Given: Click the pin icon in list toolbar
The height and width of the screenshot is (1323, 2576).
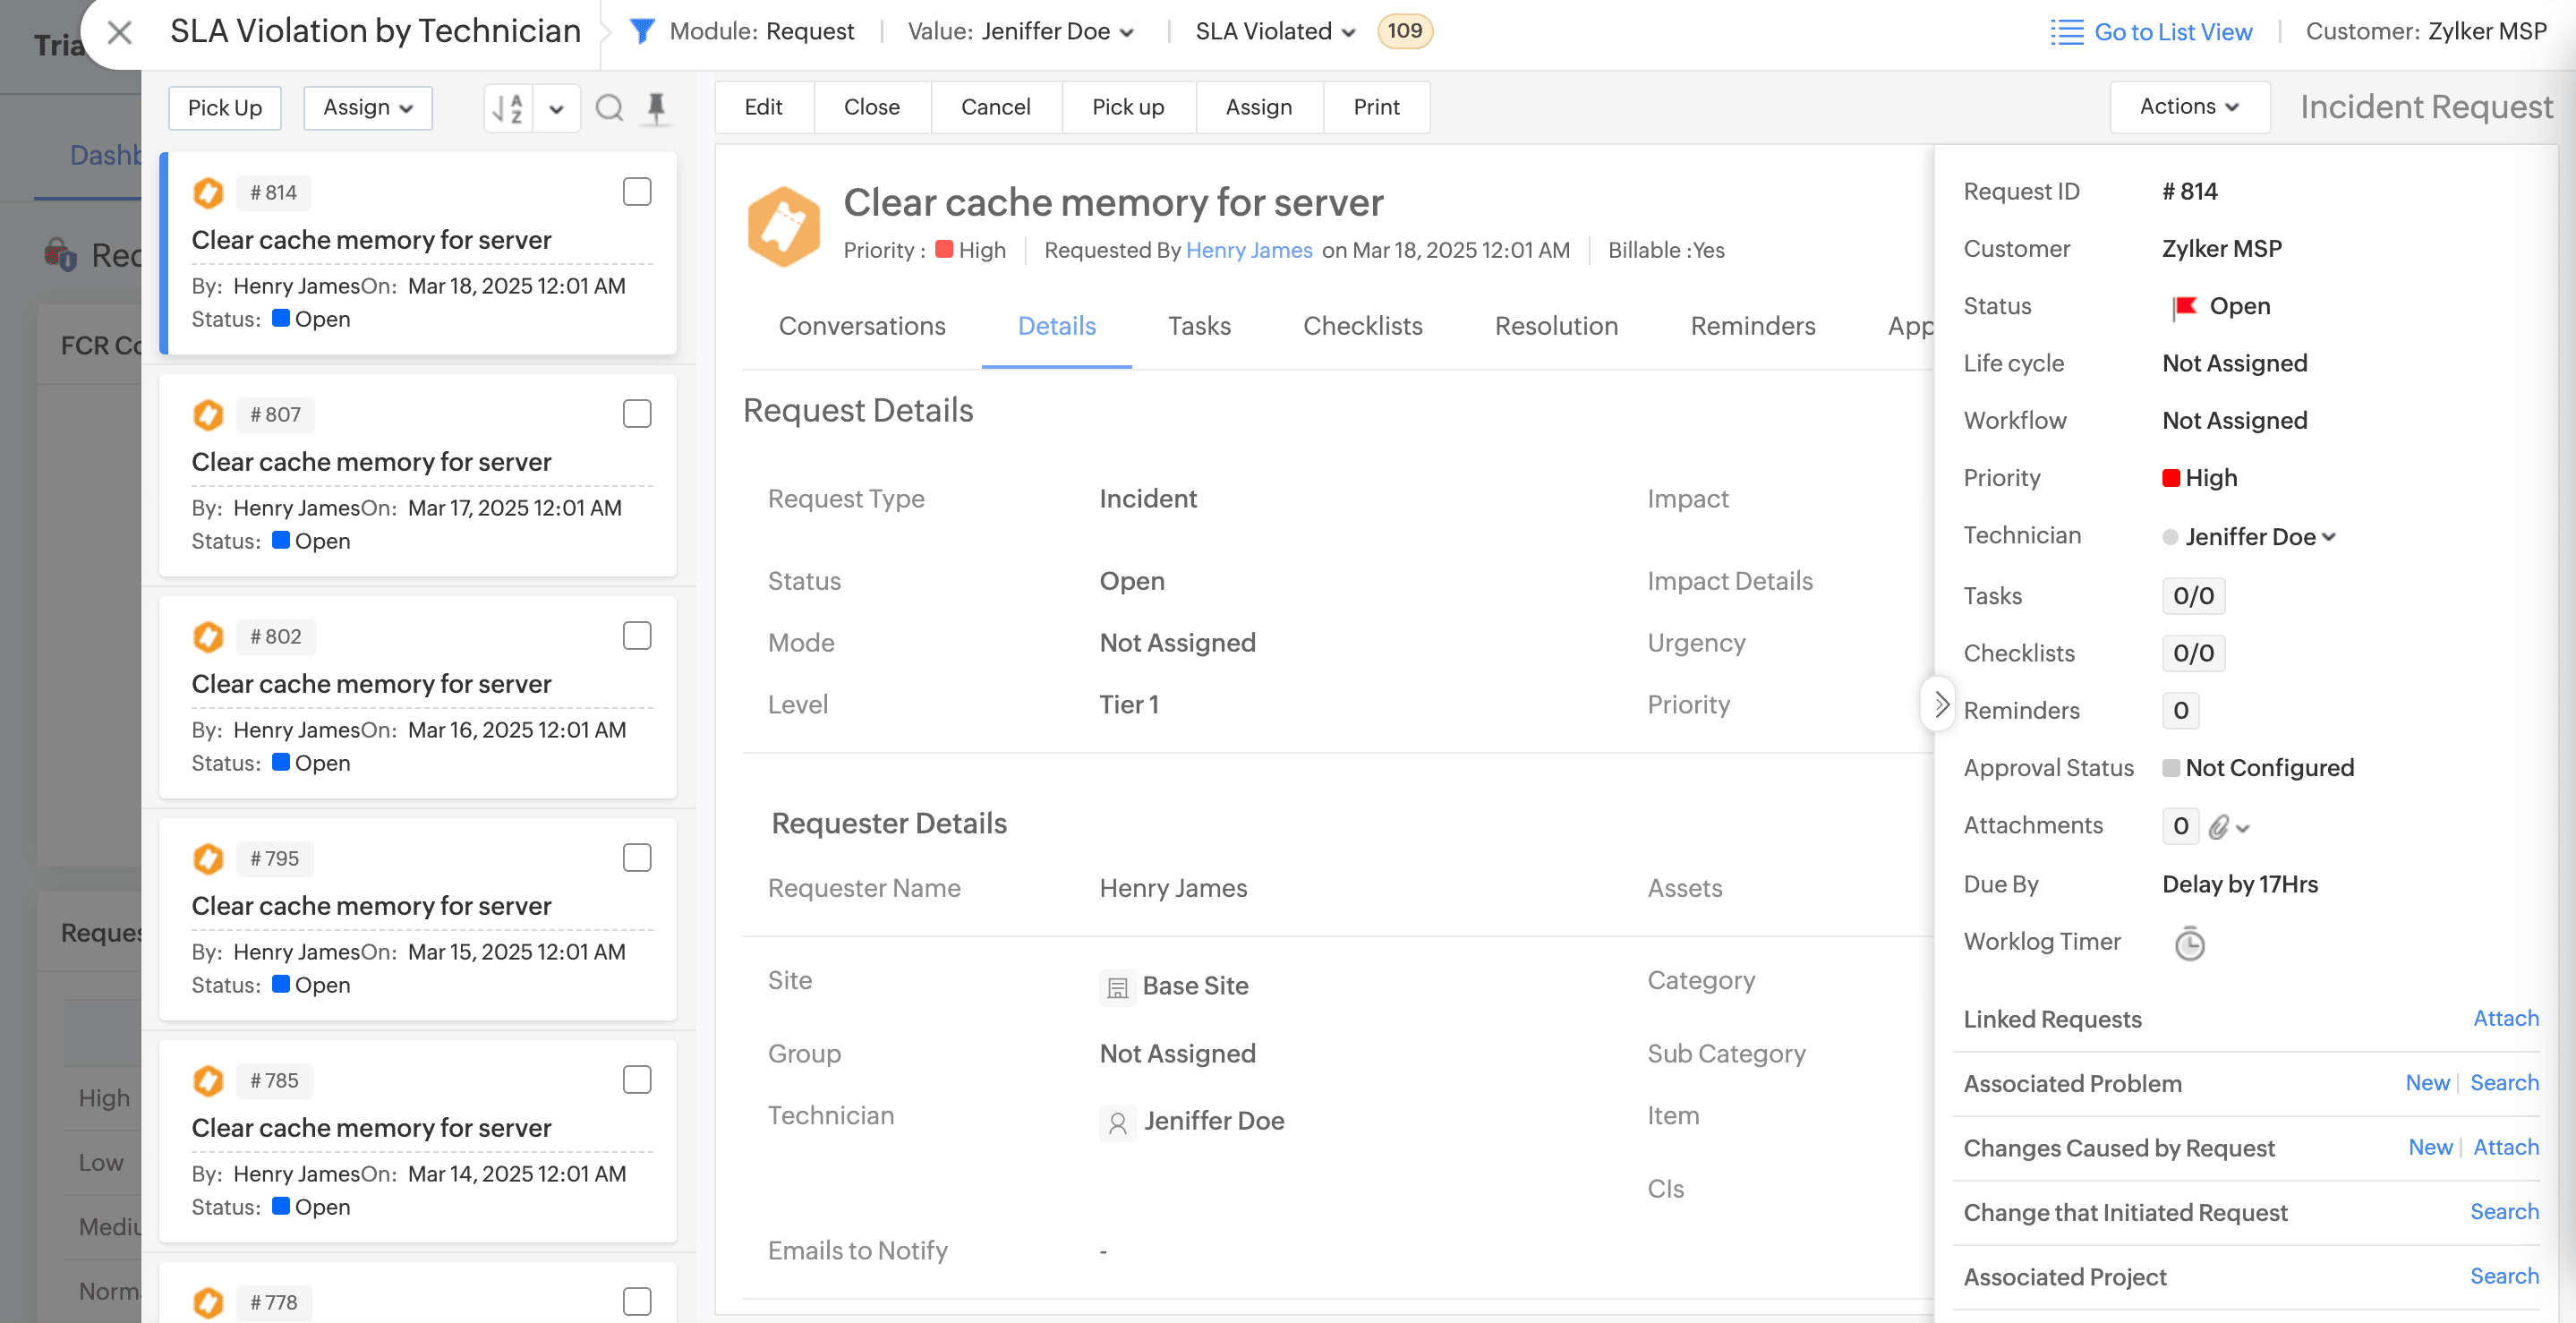Looking at the screenshot, I should coord(656,108).
